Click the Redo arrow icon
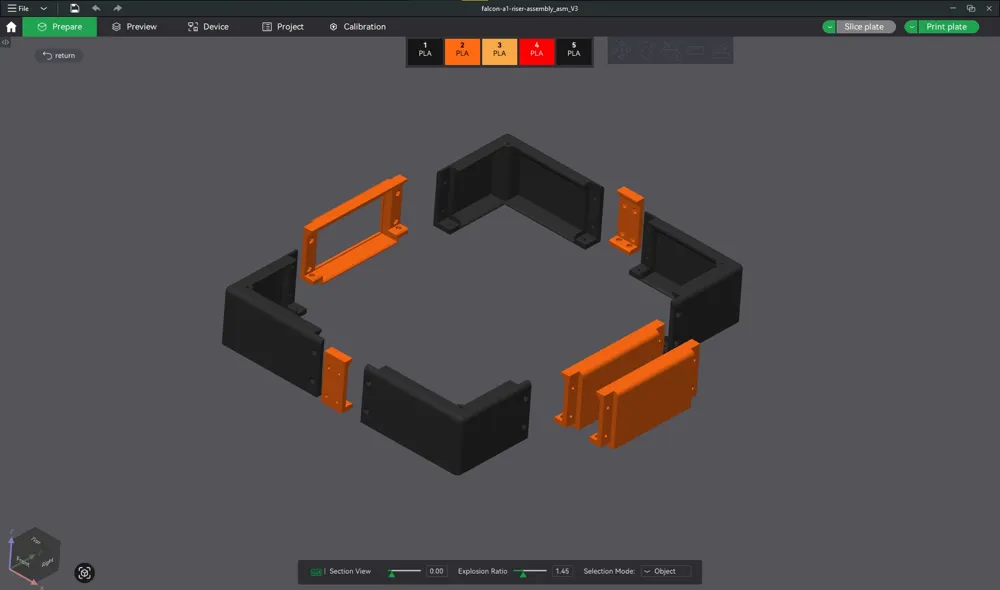Image resolution: width=1000 pixels, height=590 pixels. click(116, 8)
